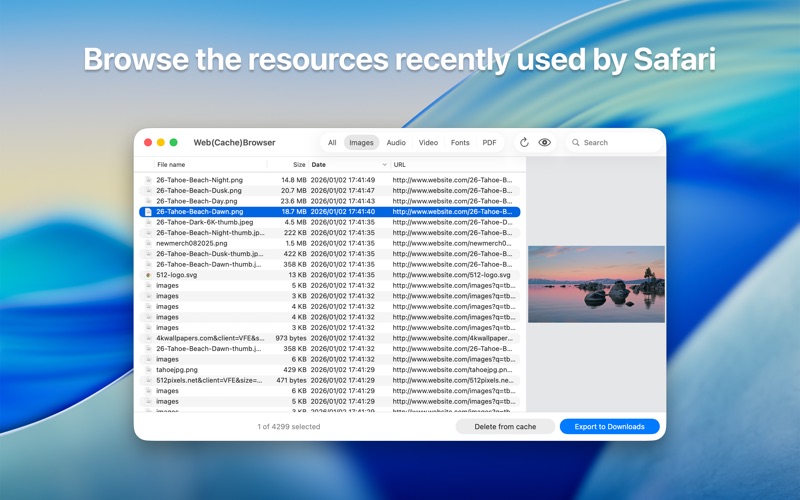Select the 26-Tahoe-Beach-Dusk.png row
800x500 pixels.
330,190
